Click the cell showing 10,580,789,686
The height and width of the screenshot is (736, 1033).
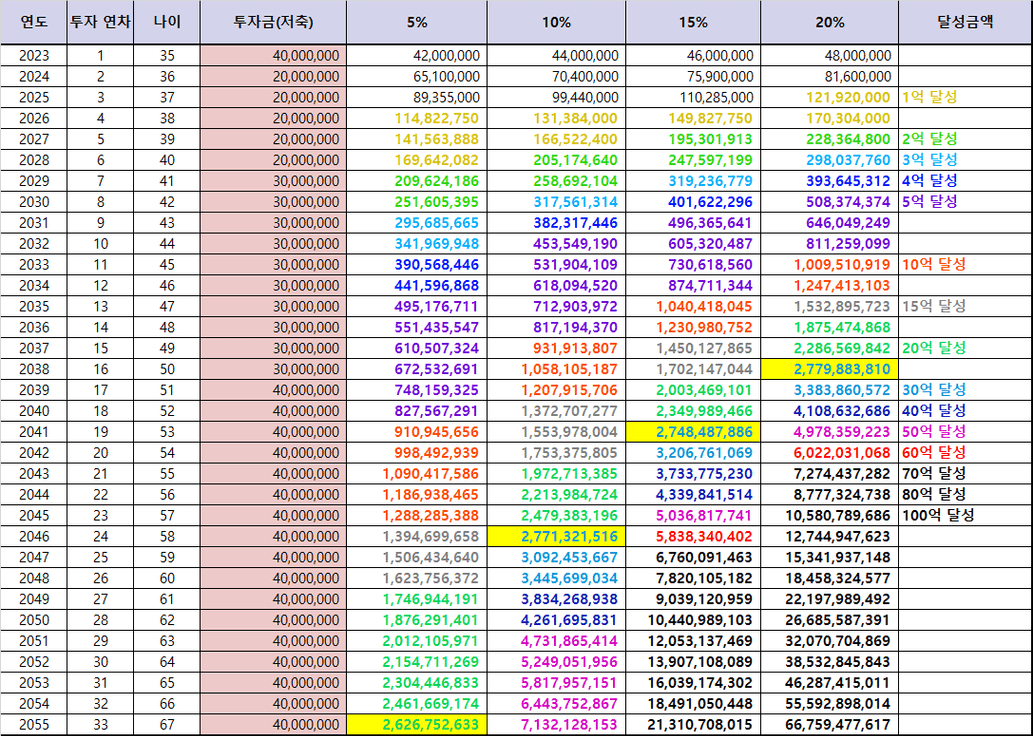(829, 515)
